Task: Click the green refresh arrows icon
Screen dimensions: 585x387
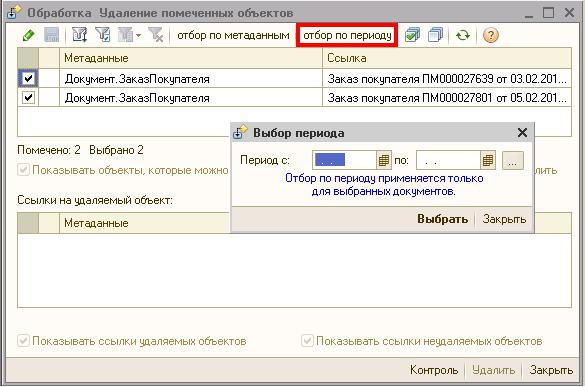Action: (463, 35)
